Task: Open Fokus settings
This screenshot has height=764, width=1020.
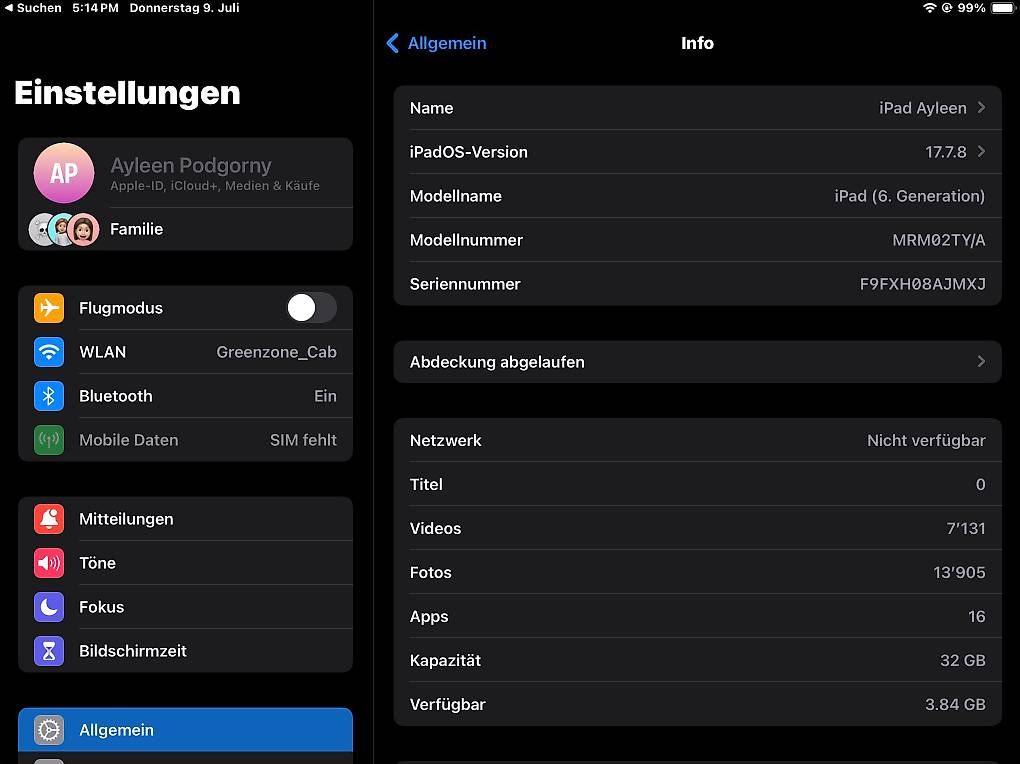Action: [185, 607]
